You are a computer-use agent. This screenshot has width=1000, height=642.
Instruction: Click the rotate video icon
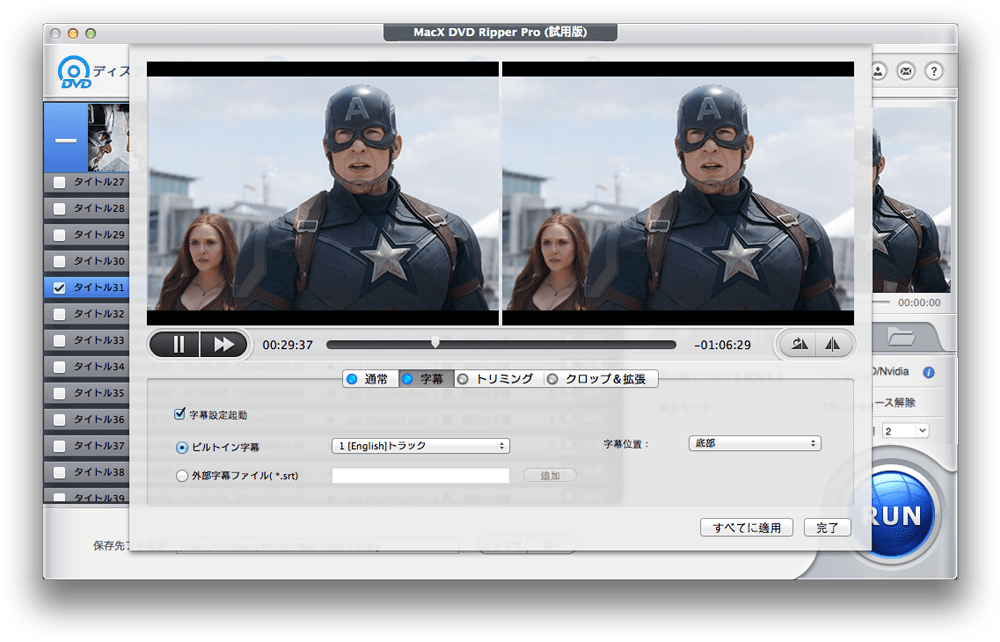pos(799,344)
